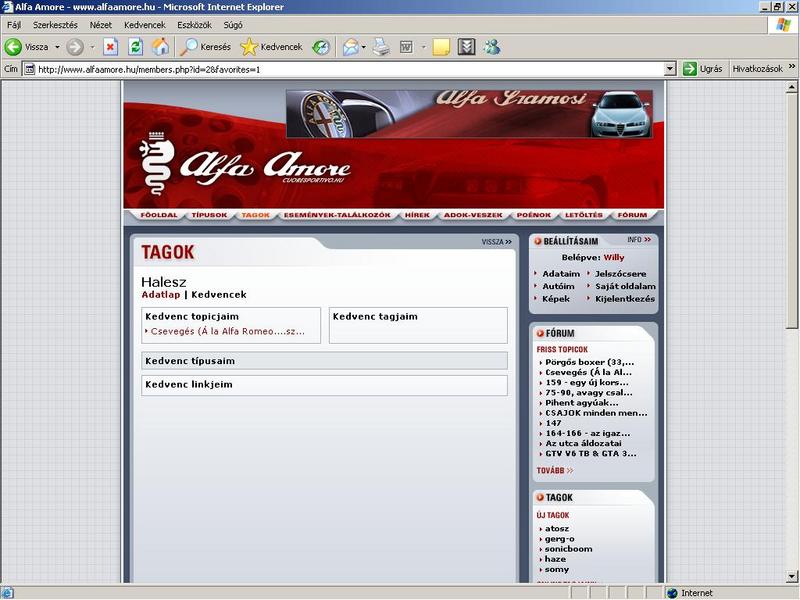This screenshot has width=800, height=600.
Task: Open the LETÖLTÉS nav tab
Action: [584, 215]
